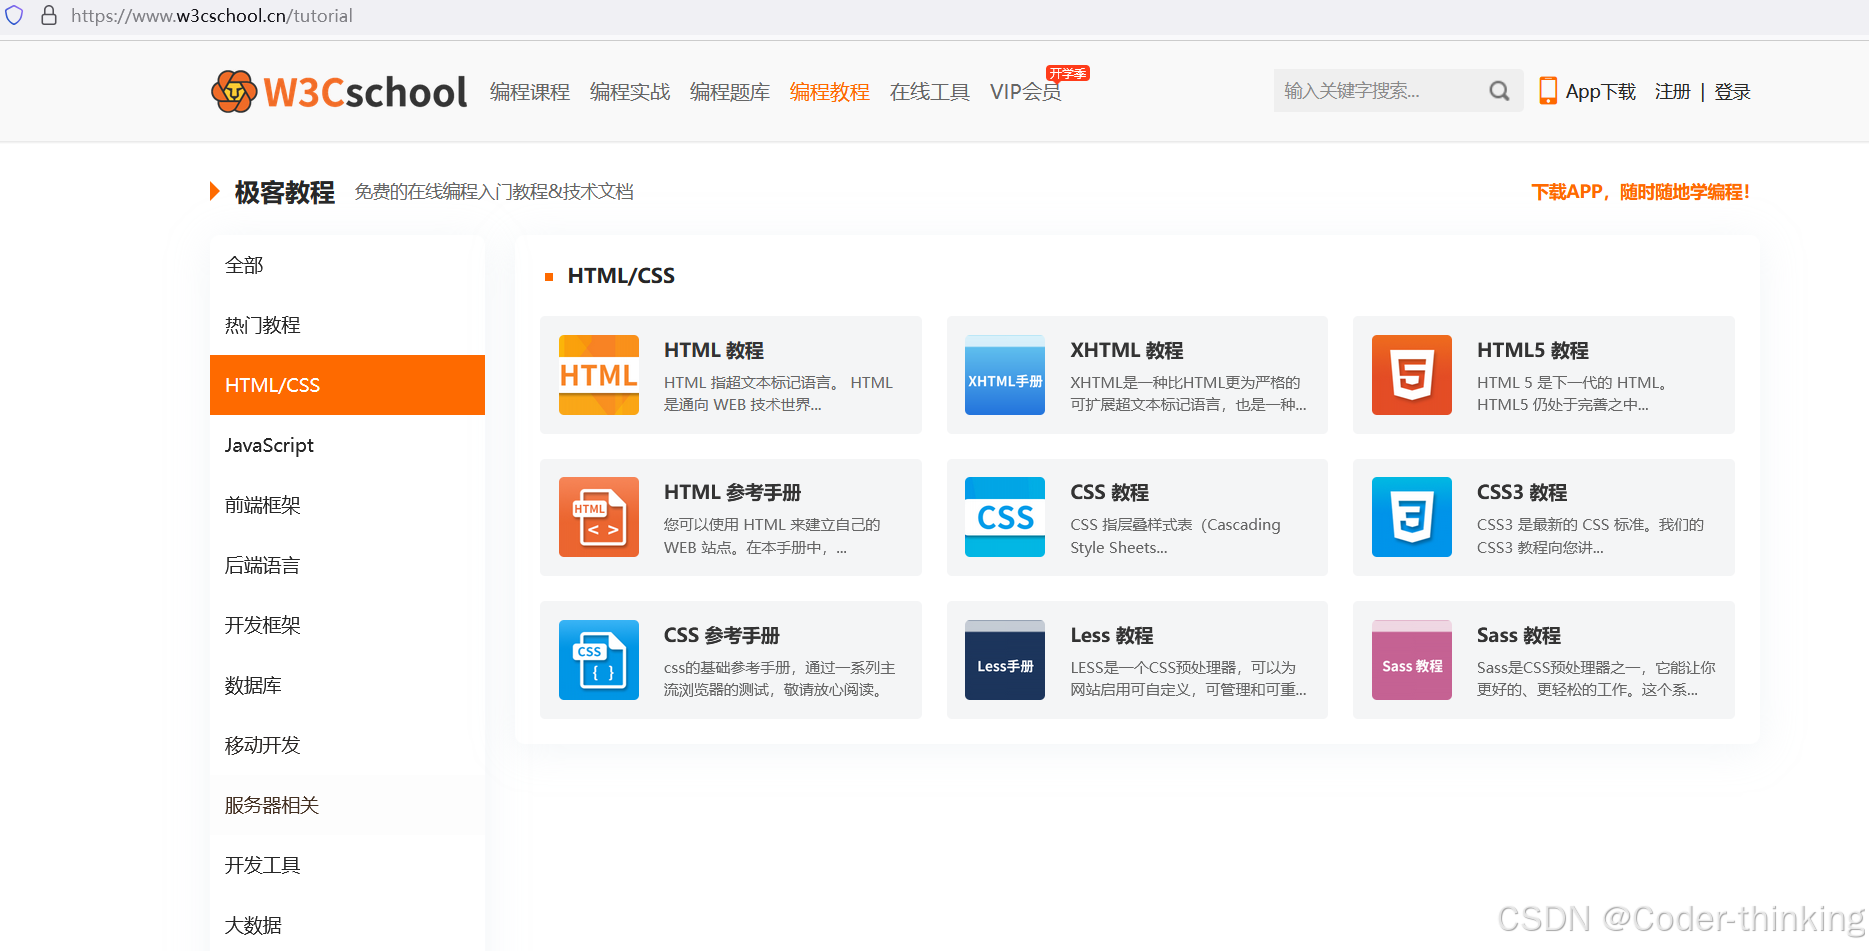
Task: Select 数据库 in the sidebar
Action: pyautogui.click(x=347, y=685)
